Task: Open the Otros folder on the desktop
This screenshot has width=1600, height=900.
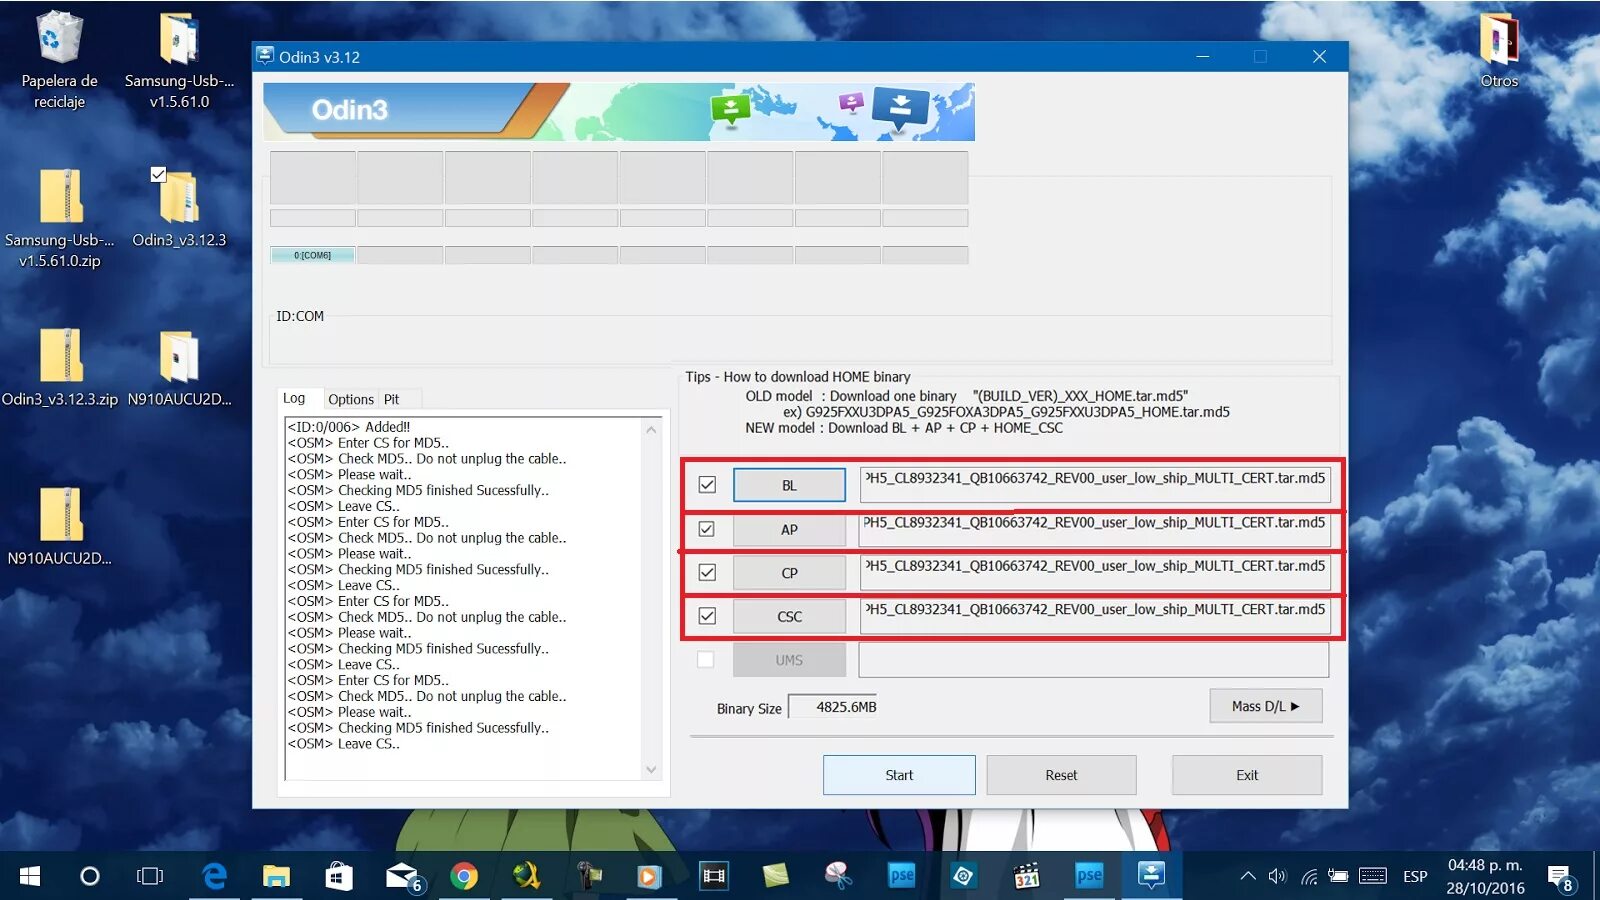Action: (1499, 50)
